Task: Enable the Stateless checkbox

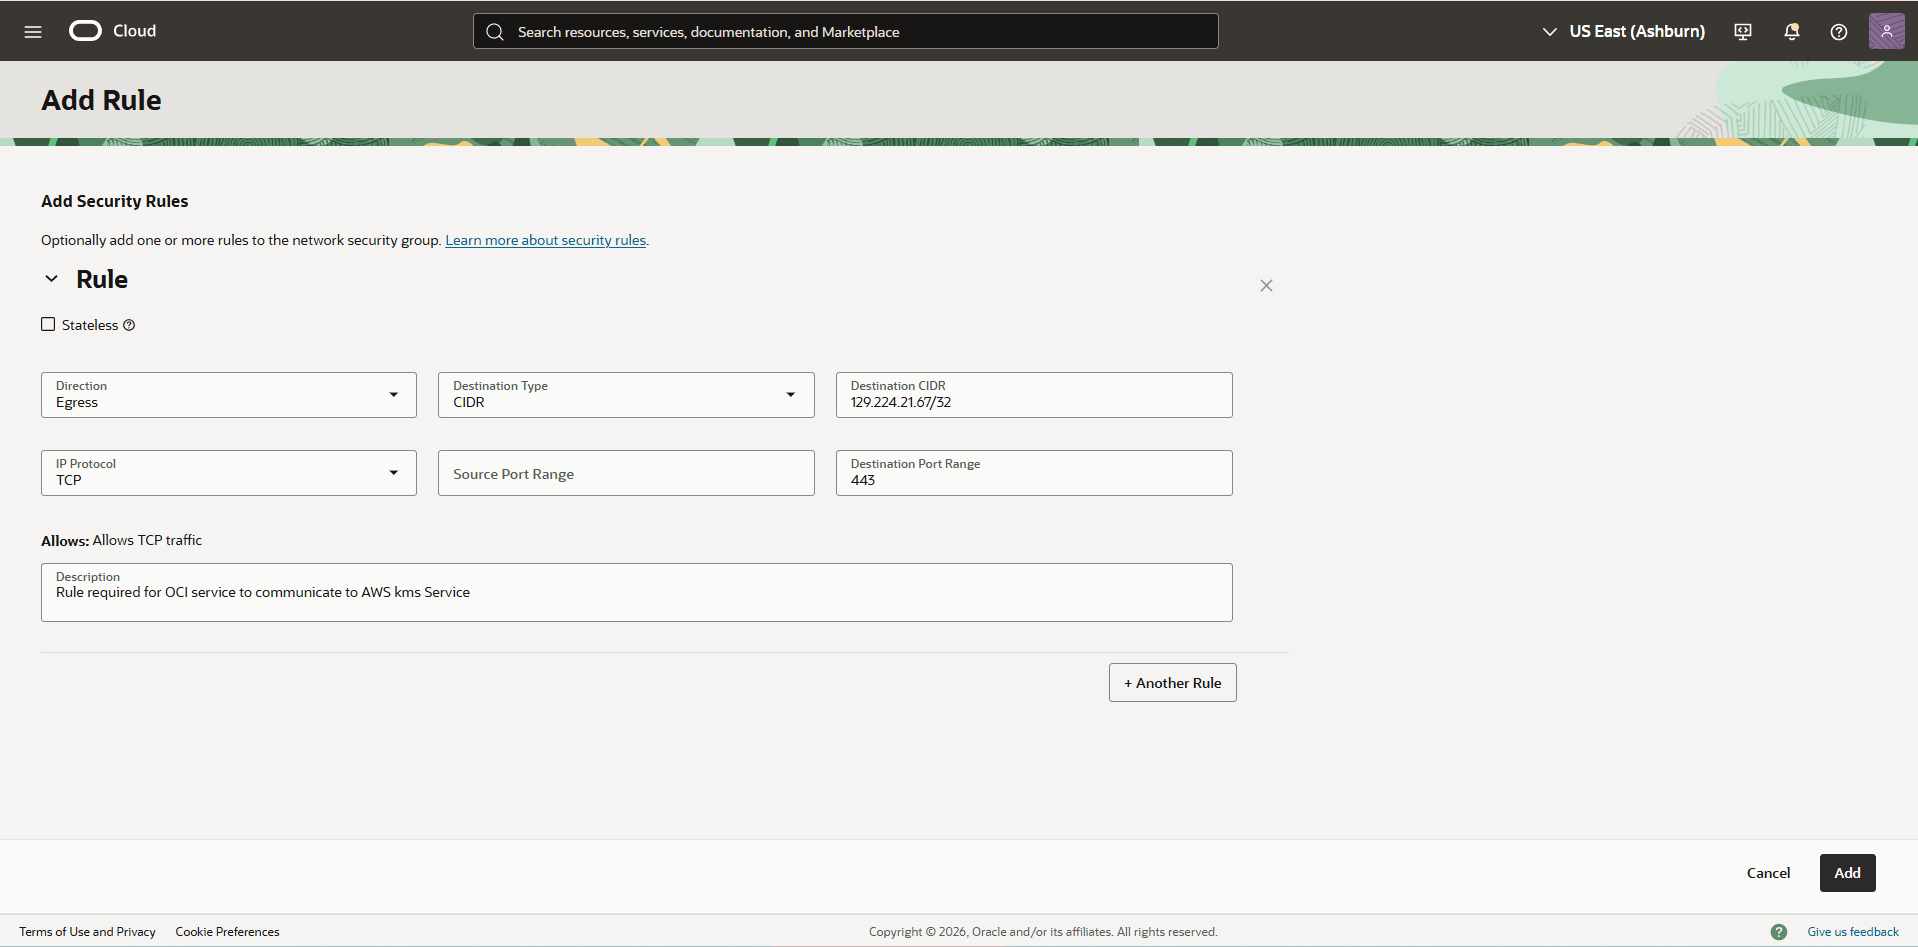Action: point(47,323)
